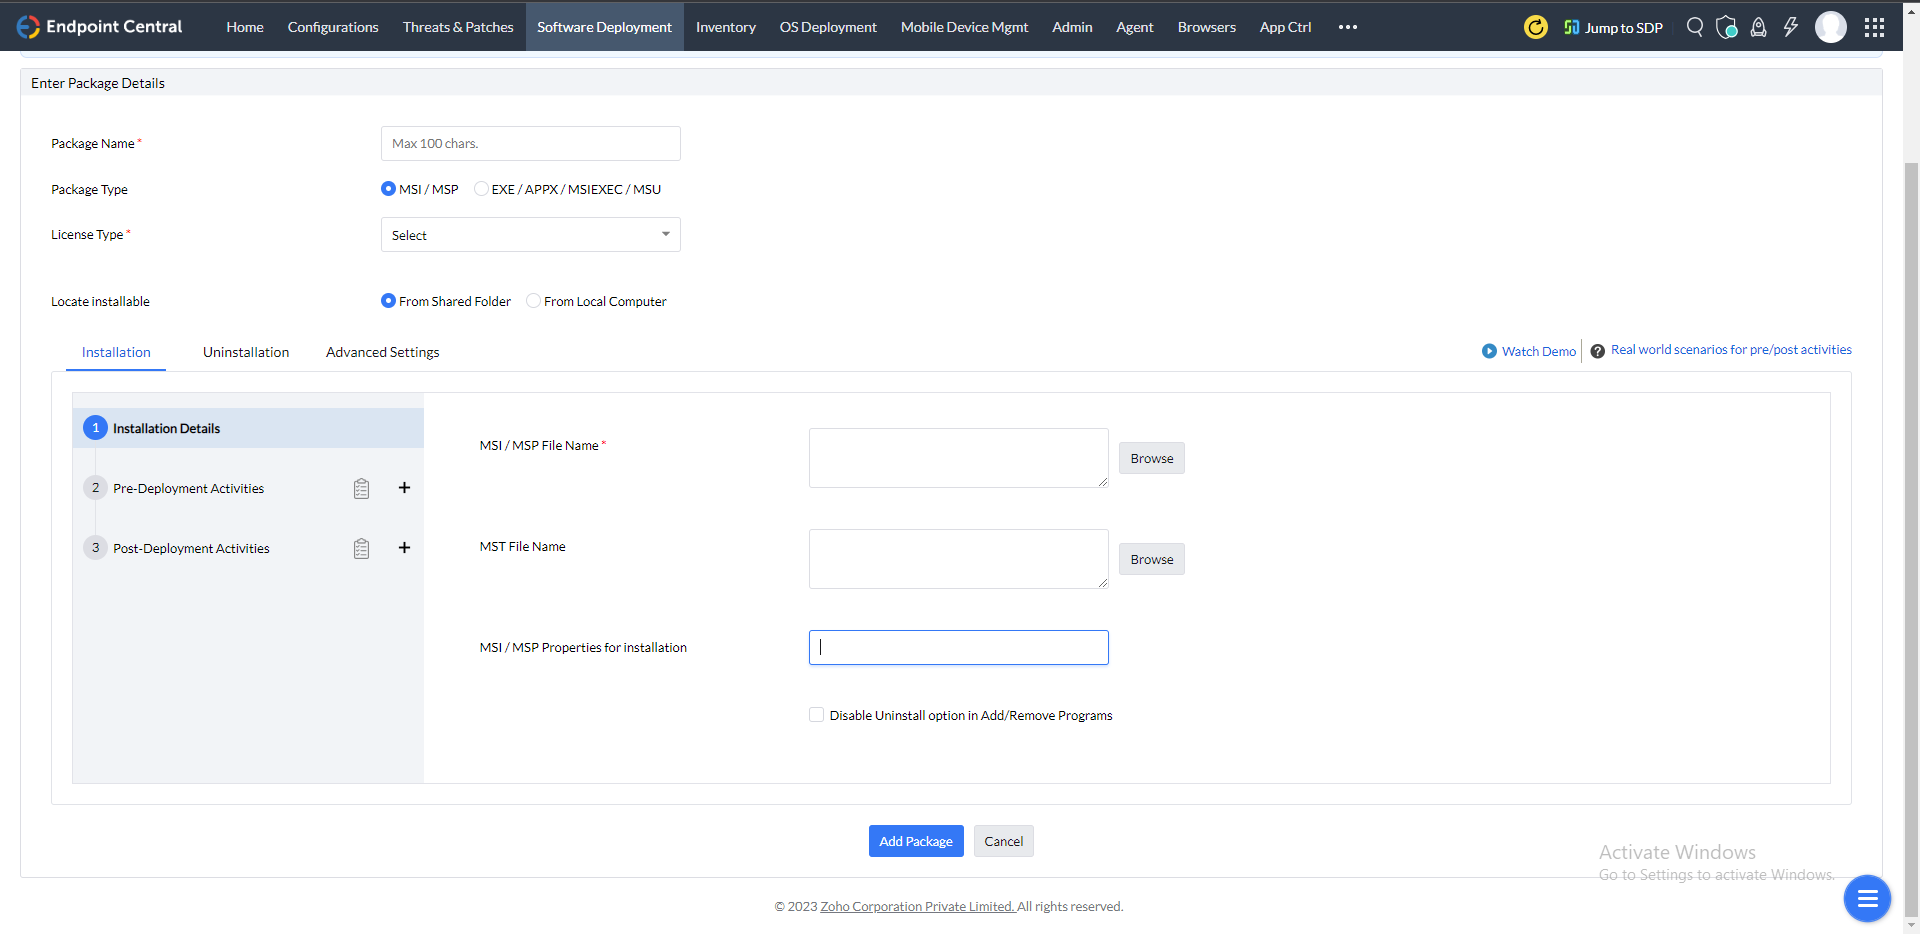Open the ellipsis overflow menu in navigation bar

tap(1347, 27)
